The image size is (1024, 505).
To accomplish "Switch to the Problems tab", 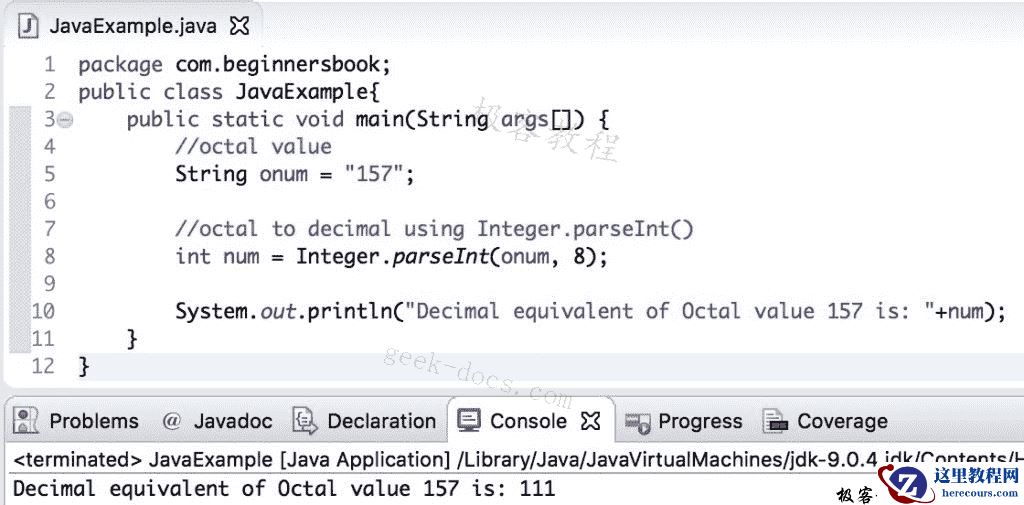I will pyautogui.click(x=93, y=421).
